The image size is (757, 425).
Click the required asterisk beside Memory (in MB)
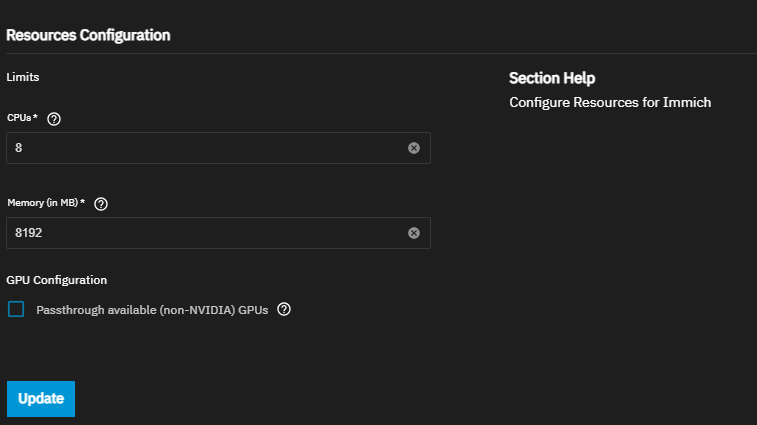tap(82, 202)
